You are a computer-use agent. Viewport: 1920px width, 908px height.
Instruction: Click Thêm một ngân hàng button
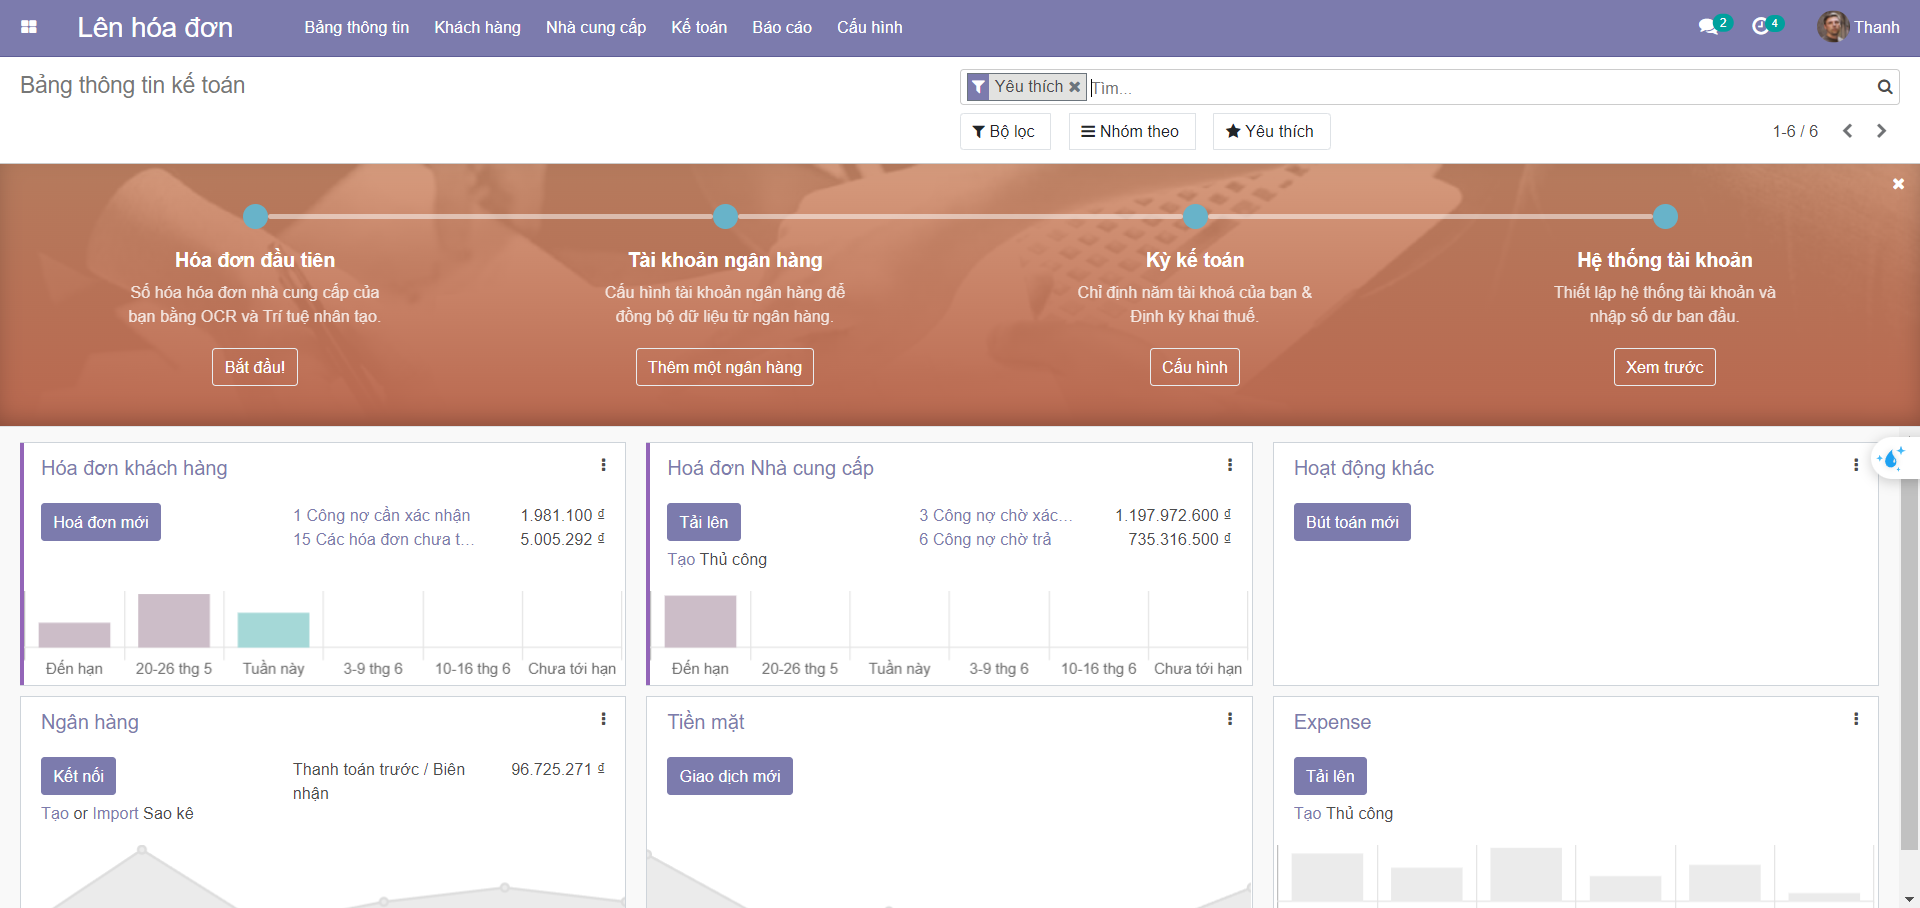click(724, 367)
